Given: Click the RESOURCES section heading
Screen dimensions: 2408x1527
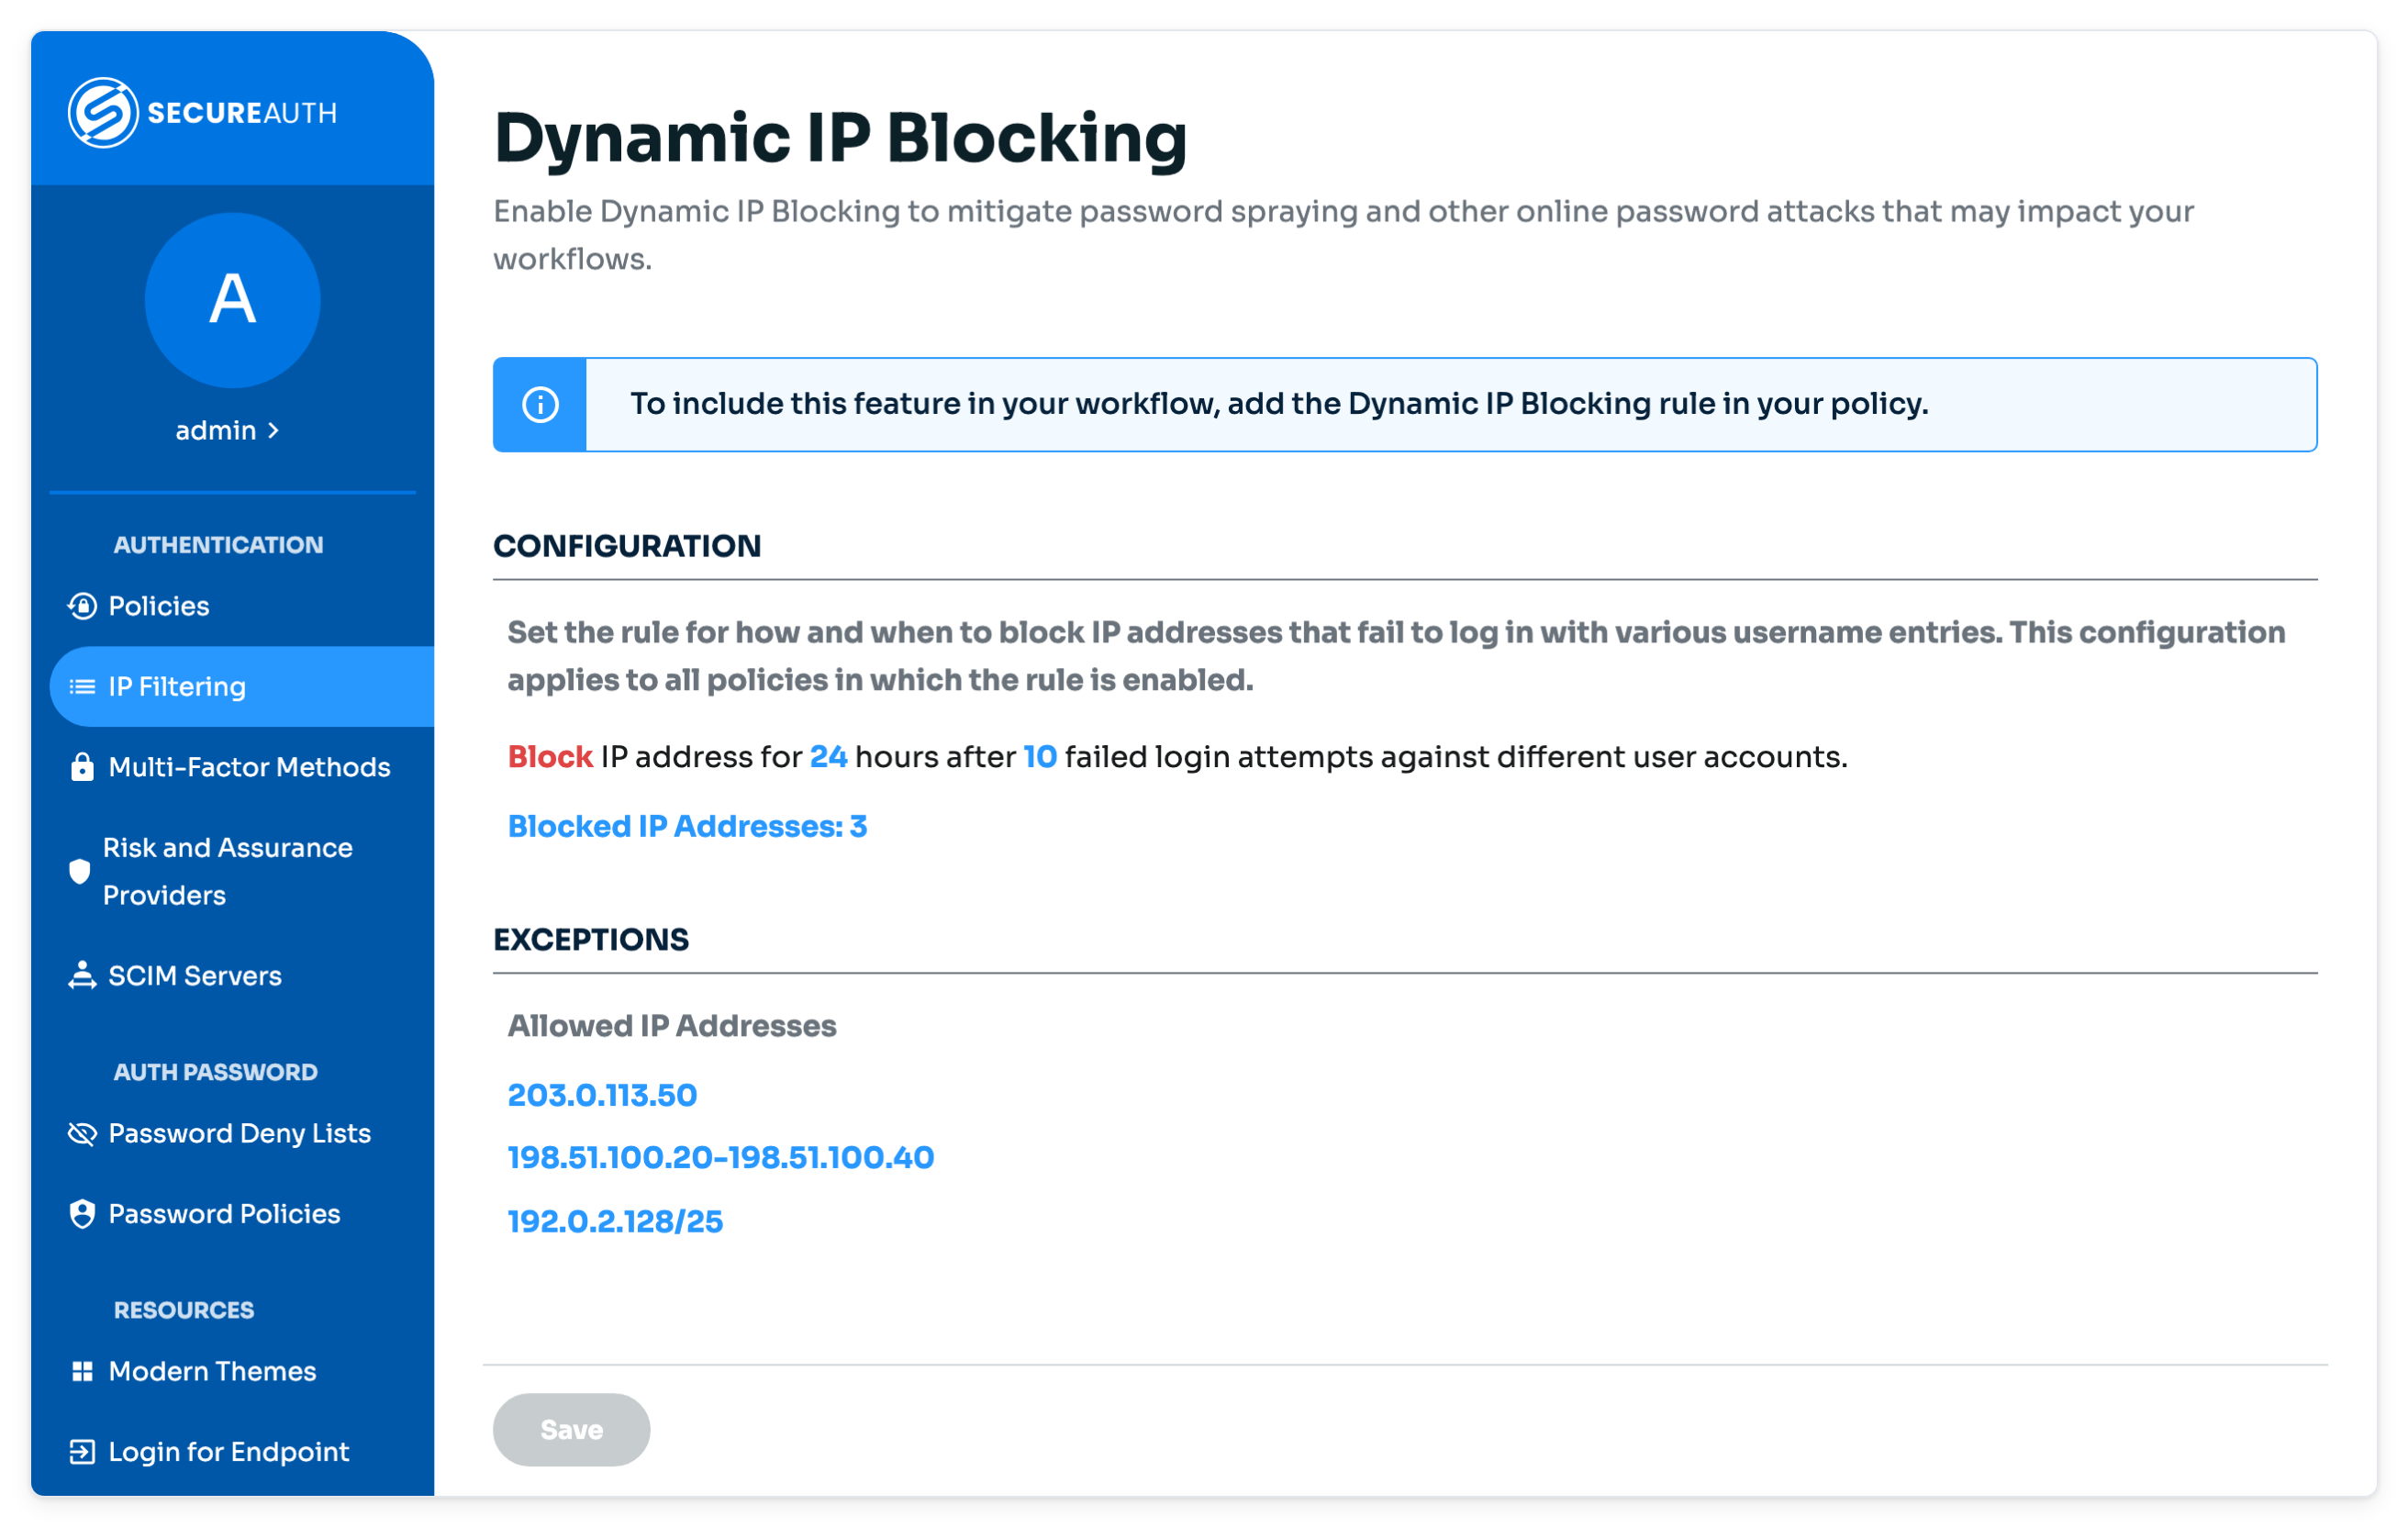Looking at the screenshot, I should (184, 1310).
